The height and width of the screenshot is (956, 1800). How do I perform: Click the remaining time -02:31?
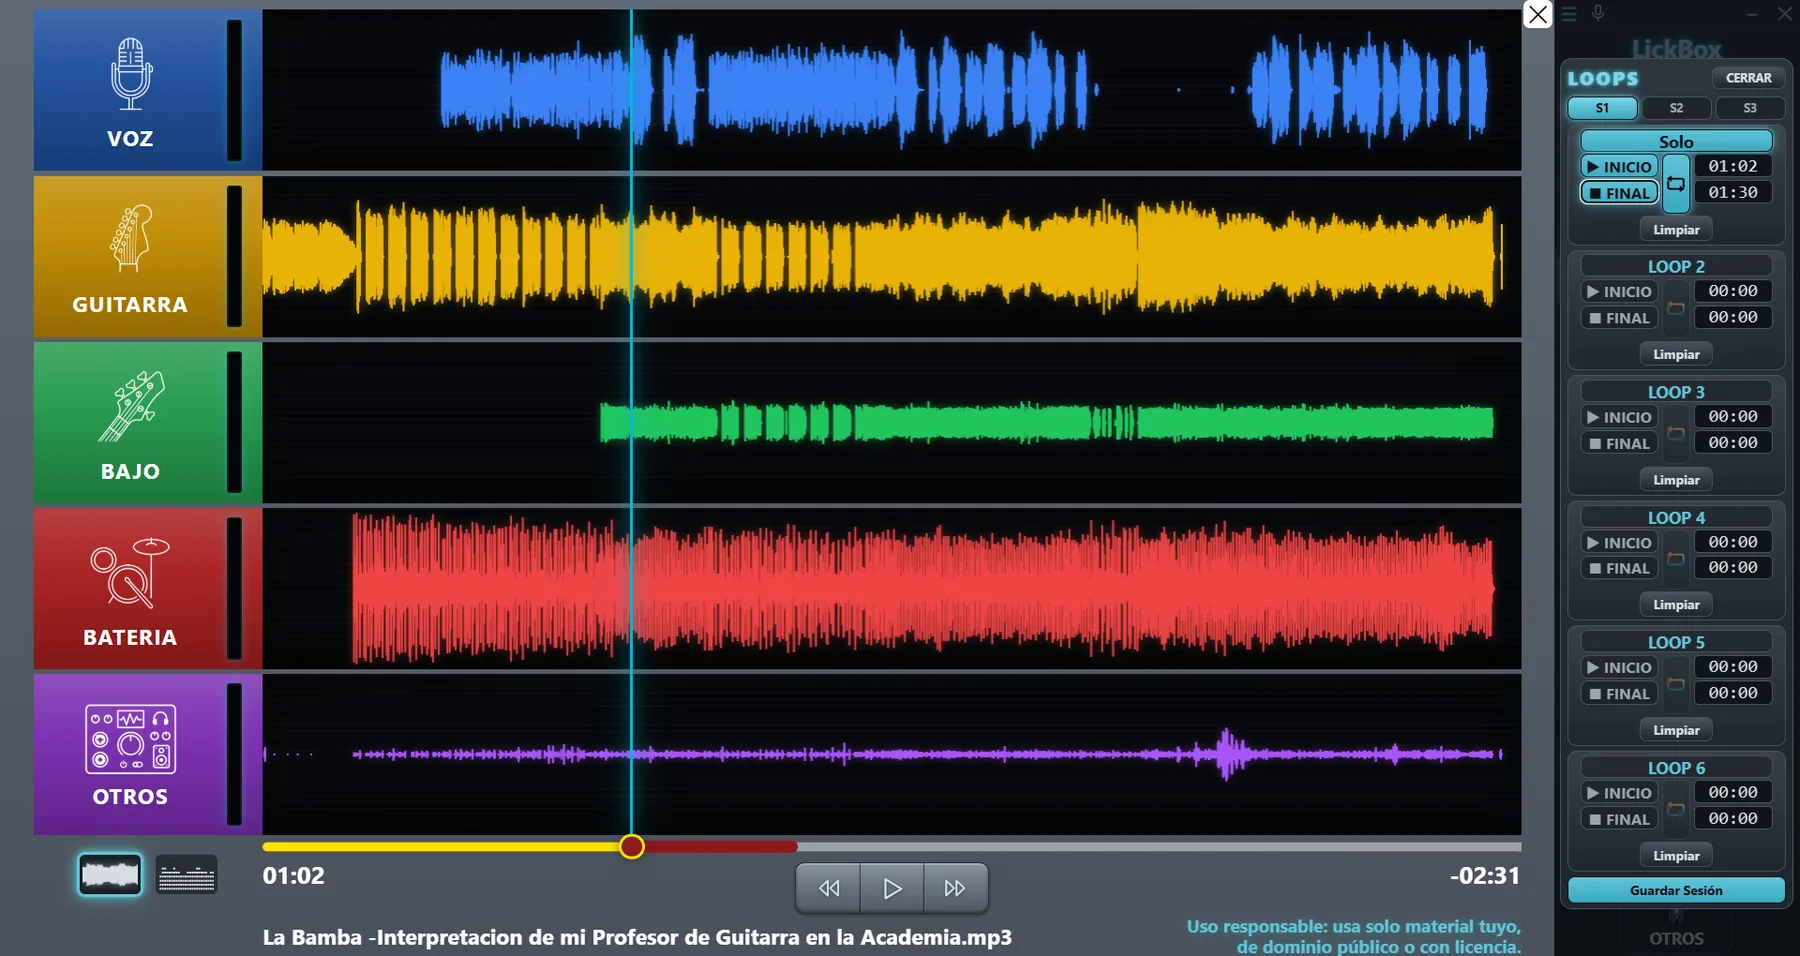click(1485, 876)
